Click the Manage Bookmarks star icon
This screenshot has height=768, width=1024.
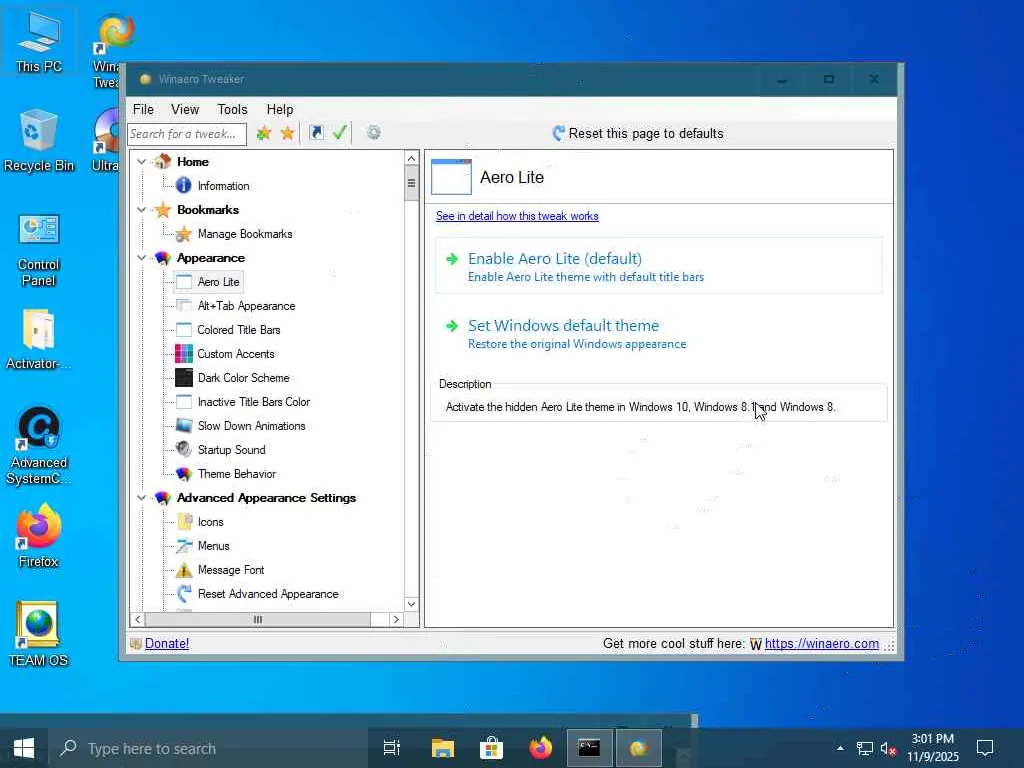[x=184, y=234]
